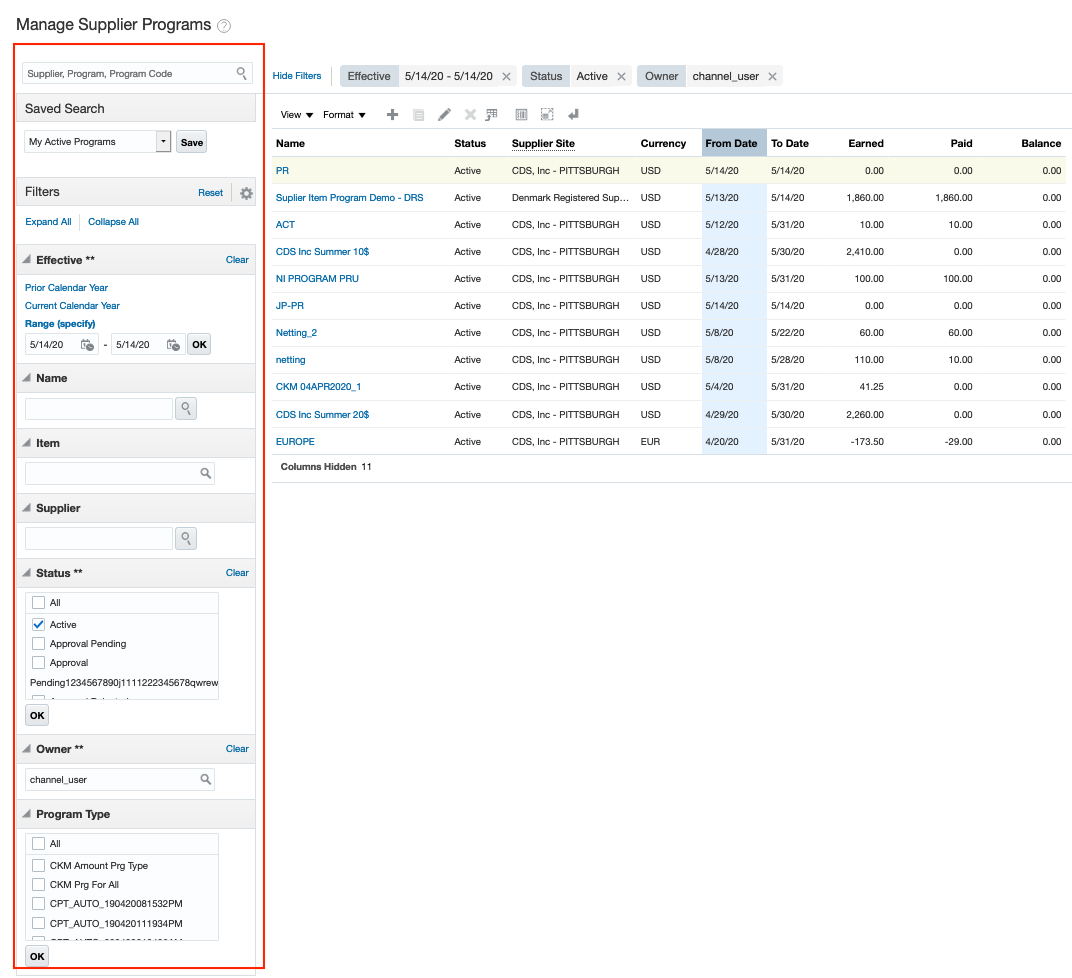Click the Freeze columns icon

tap(521, 114)
